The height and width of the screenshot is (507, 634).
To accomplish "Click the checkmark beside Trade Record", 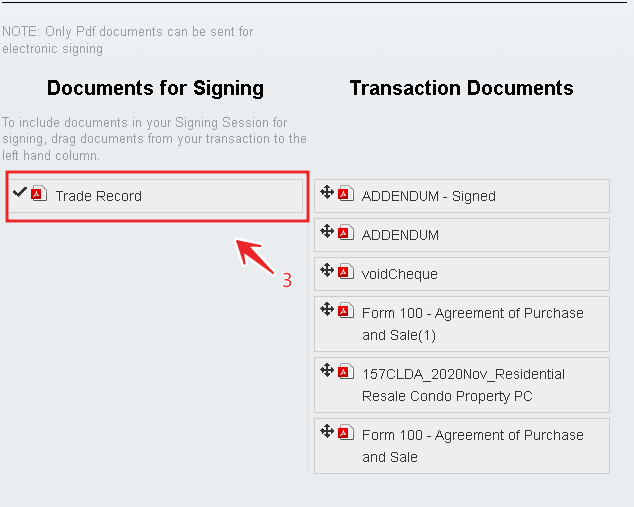I will (x=20, y=192).
